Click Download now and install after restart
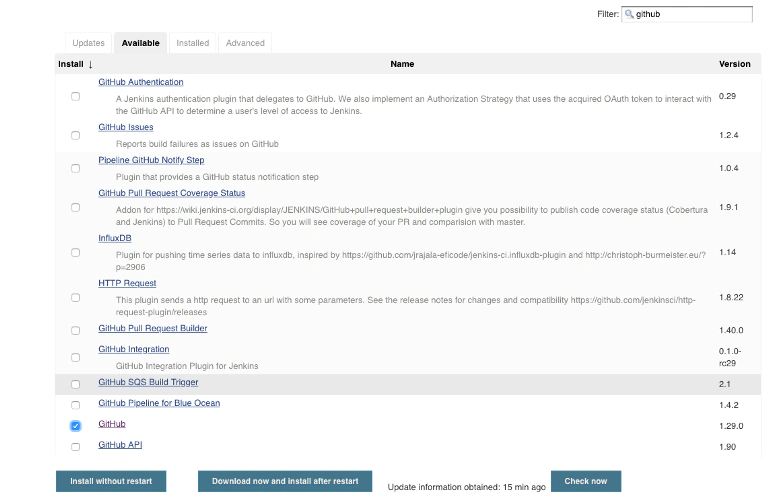 285,481
